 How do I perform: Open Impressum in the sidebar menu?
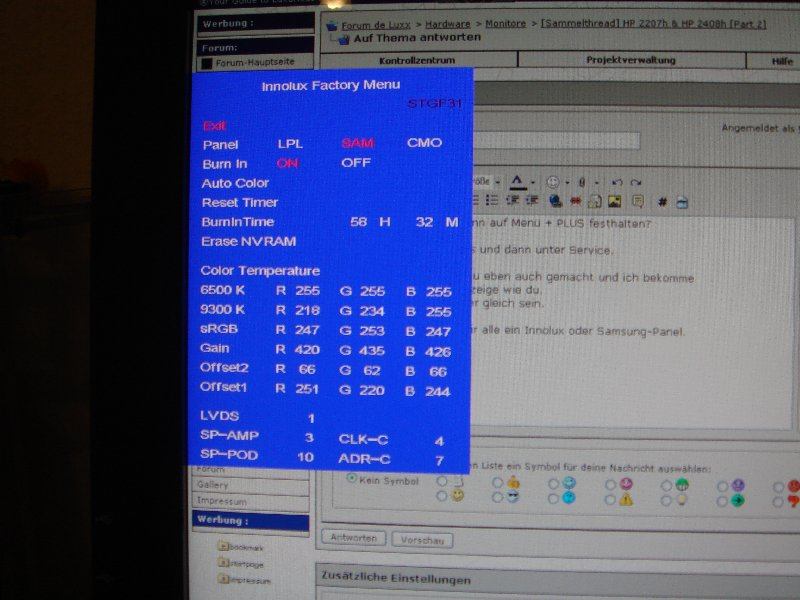[x=222, y=501]
